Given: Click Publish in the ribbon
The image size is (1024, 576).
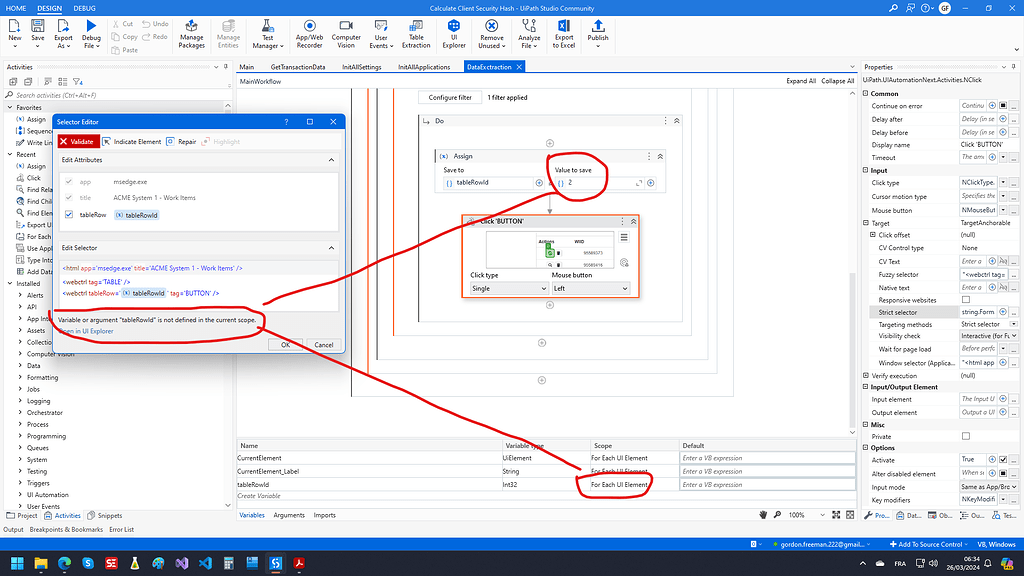Looking at the screenshot, I should coord(600,33).
